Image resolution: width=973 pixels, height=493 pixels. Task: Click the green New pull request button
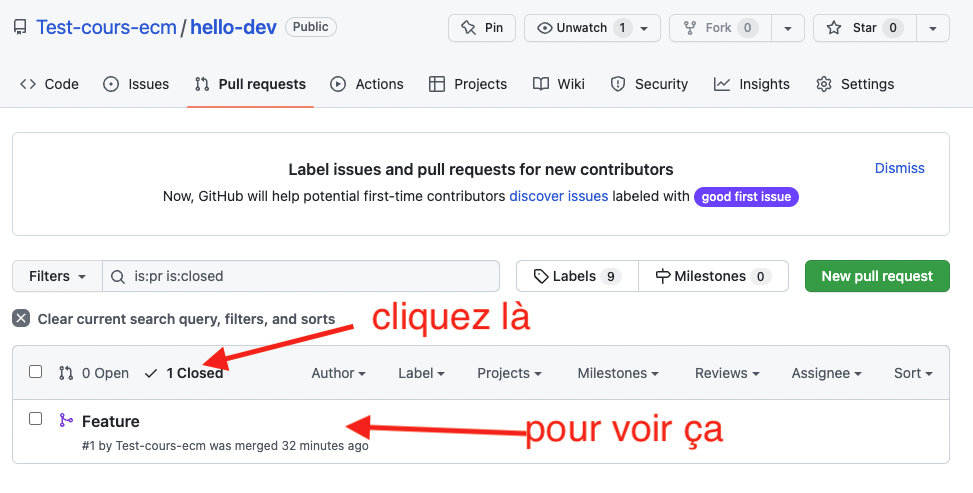point(876,276)
